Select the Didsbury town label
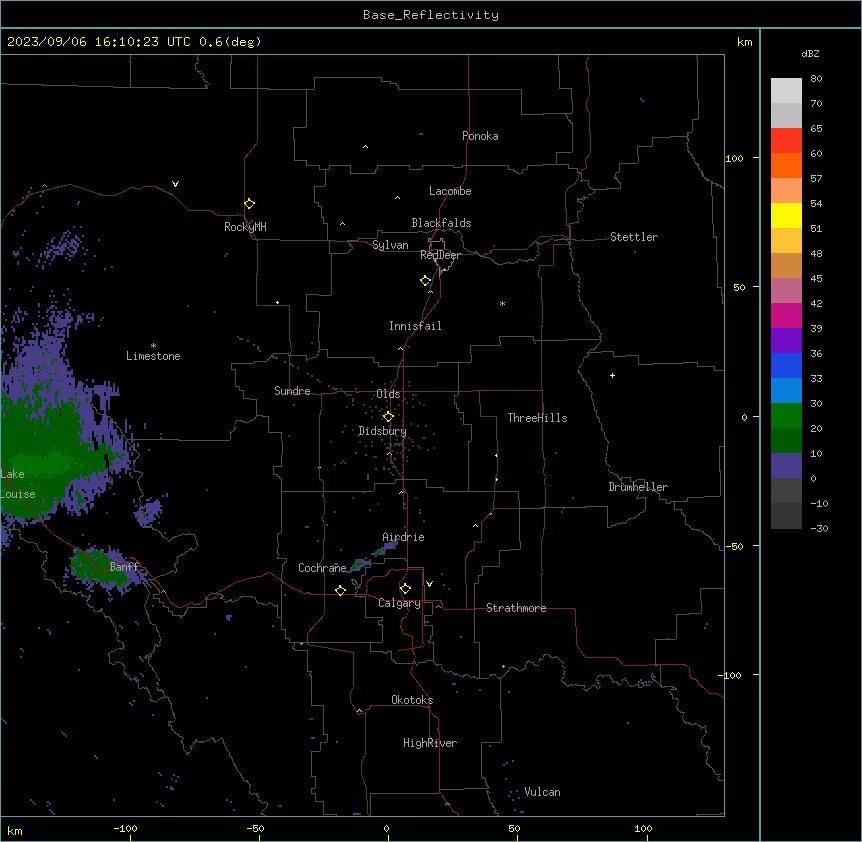 382,431
